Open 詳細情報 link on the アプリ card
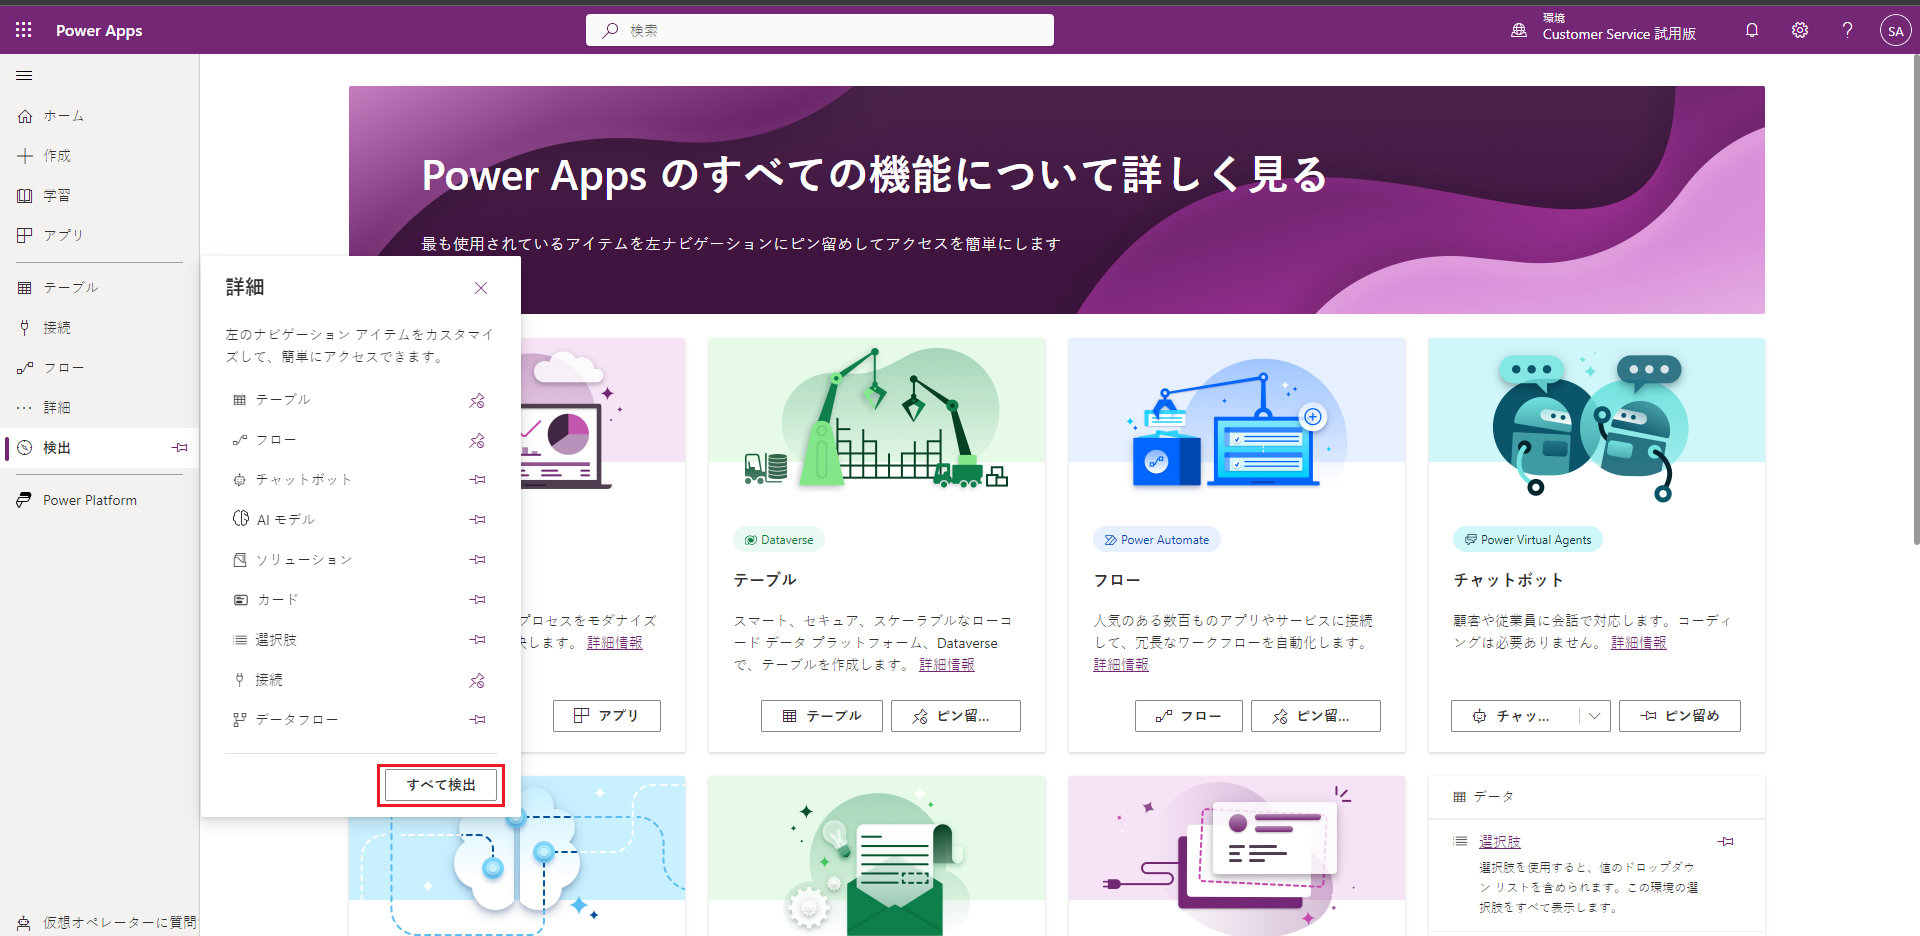The image size is (1920, 936). 615,643
